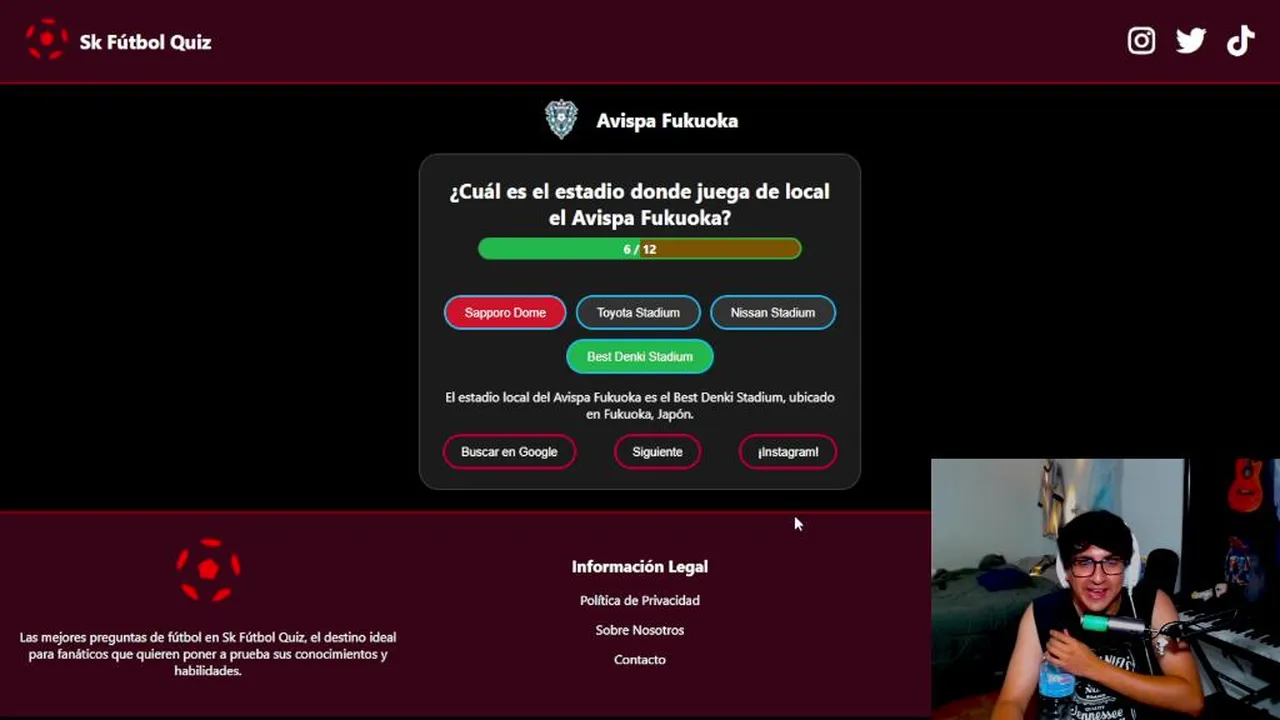The height and width of the screenshot is (720, 1280).
Task: Open the TikTok icon in header
Action: click(x=1240, y=41)
